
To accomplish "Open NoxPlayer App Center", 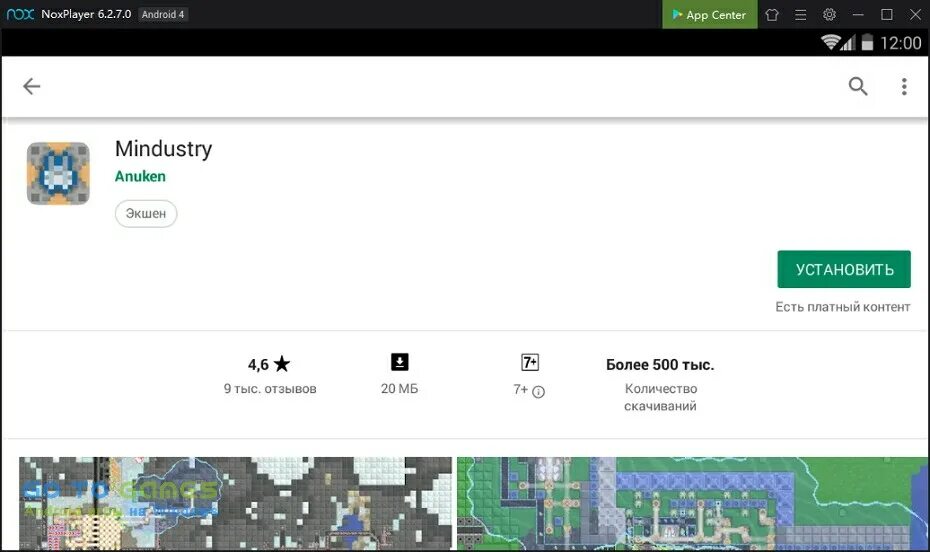I will click(x=709, y=15).
